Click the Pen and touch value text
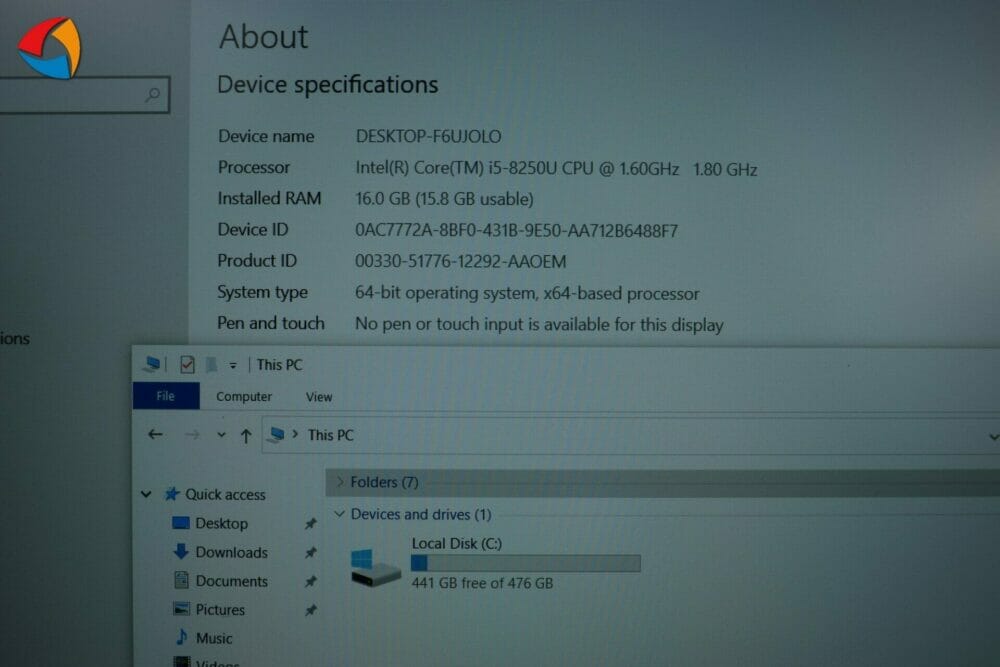Screen dimensions: 1000x667 pyautogui.click(x=540, y=325)
